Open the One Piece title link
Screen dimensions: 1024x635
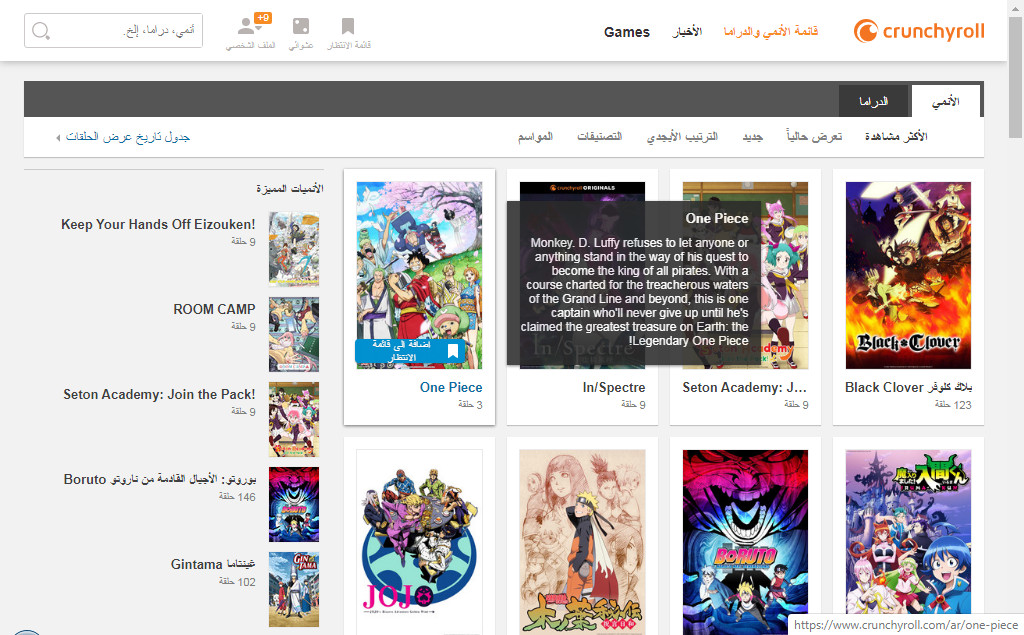(x=451, y=387)
